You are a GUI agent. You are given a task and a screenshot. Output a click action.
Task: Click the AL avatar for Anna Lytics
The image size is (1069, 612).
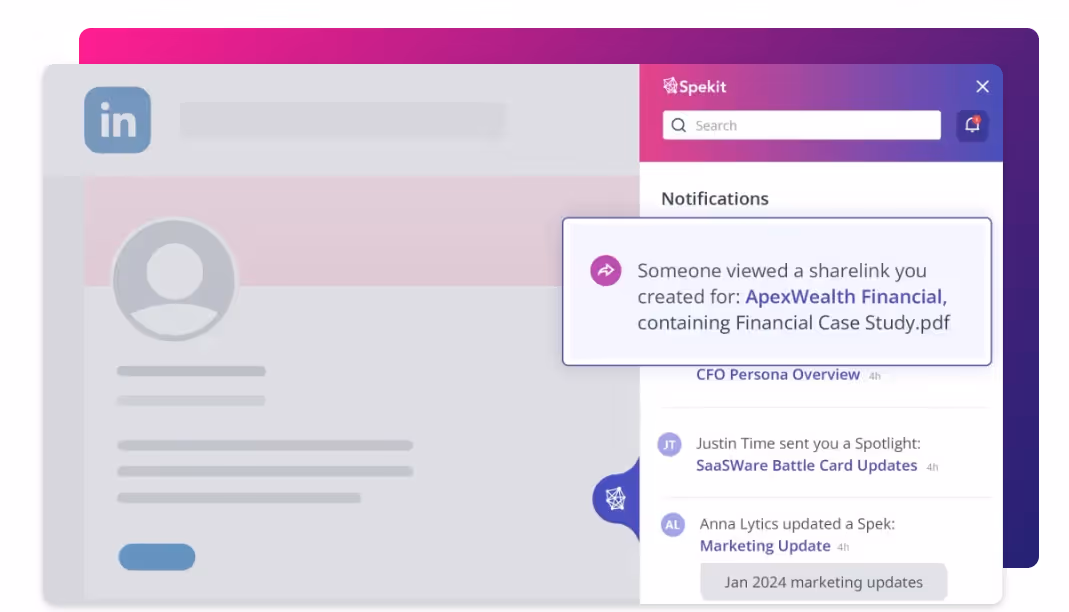click(x=673, y=525)
